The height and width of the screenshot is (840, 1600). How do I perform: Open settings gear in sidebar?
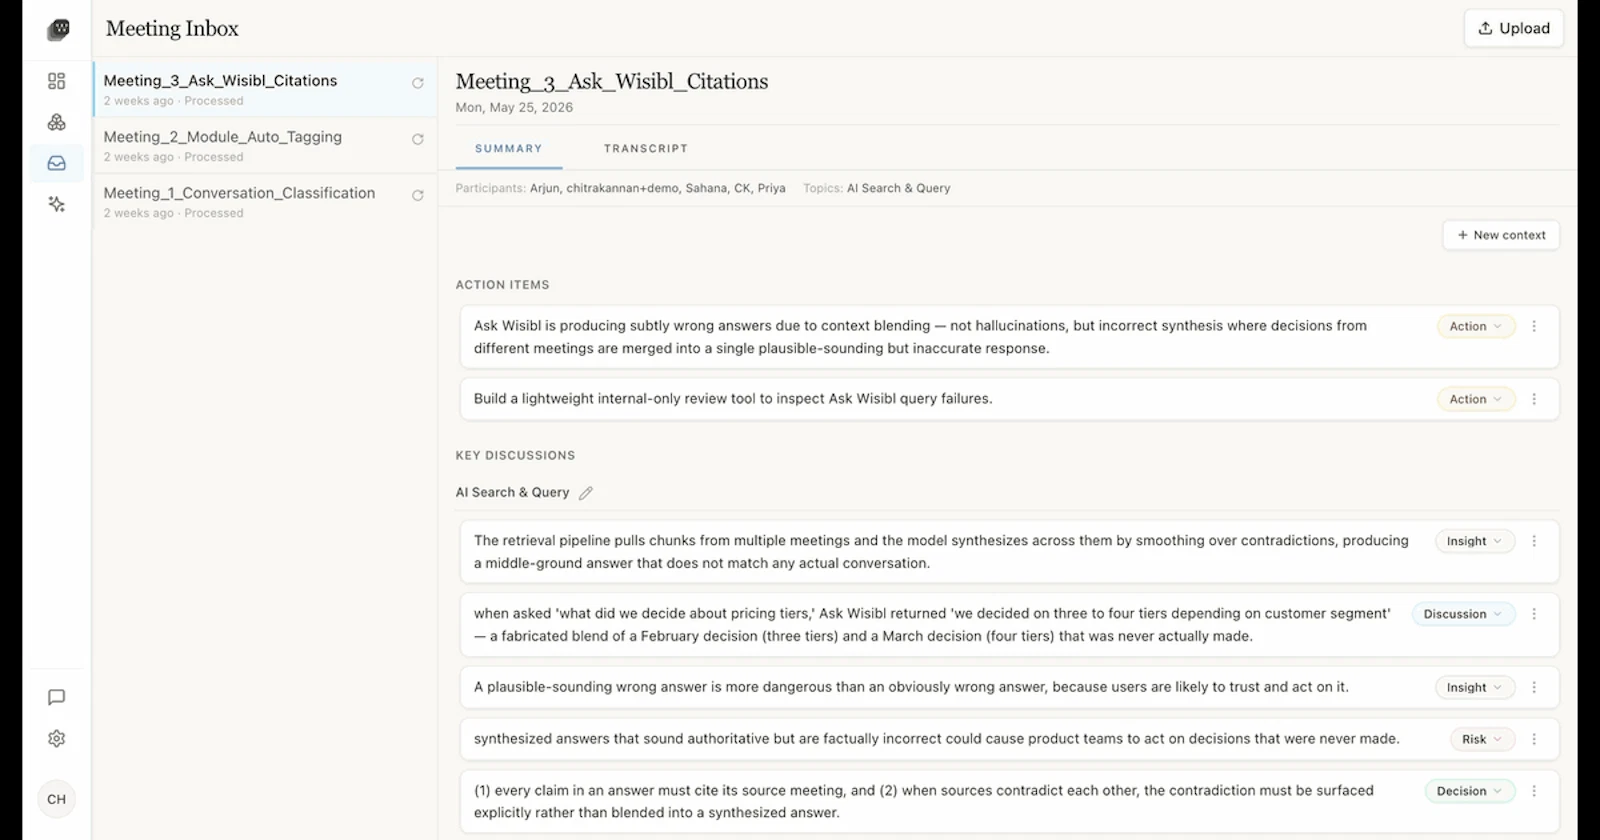[57, 738]
